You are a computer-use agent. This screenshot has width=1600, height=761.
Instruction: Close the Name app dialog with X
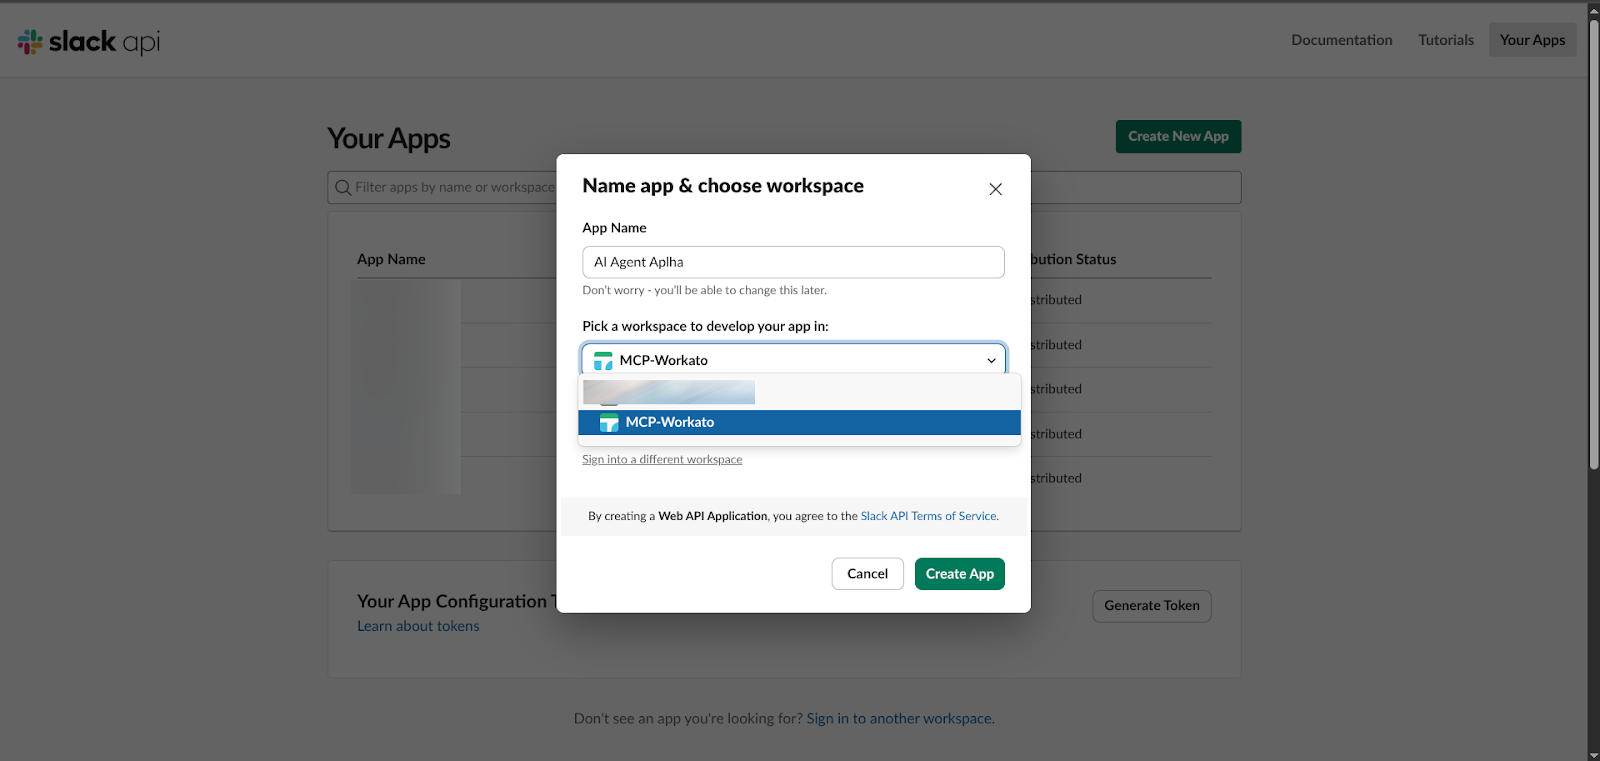(x=995, y=189)
